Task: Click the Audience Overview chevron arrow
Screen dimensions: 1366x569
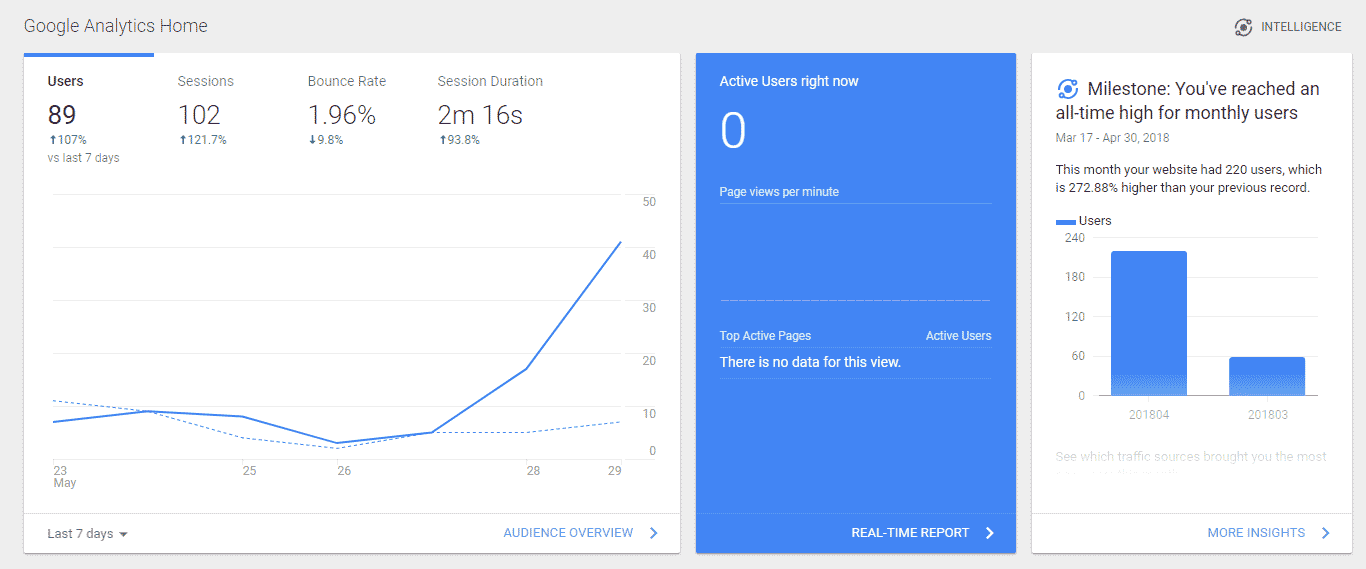Action: [654, 533]
